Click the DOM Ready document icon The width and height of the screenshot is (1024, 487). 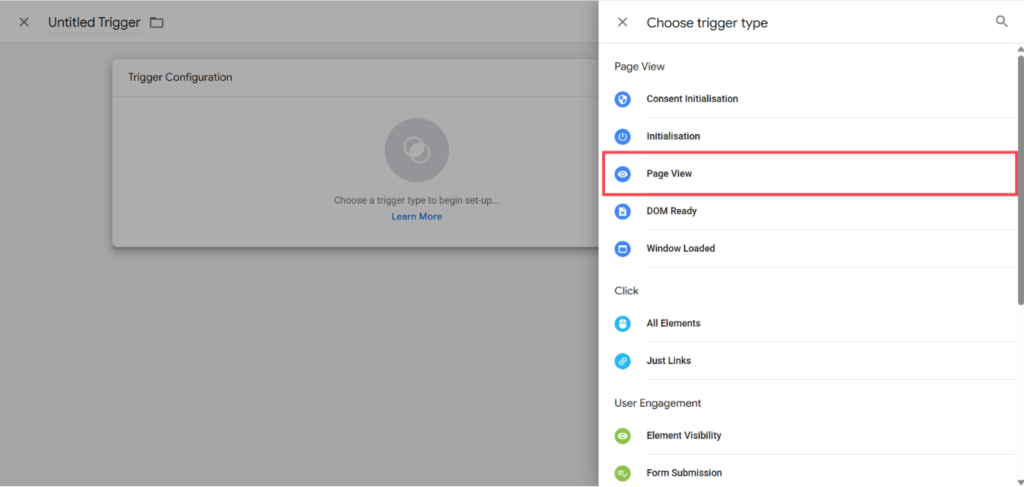[622, 212]
